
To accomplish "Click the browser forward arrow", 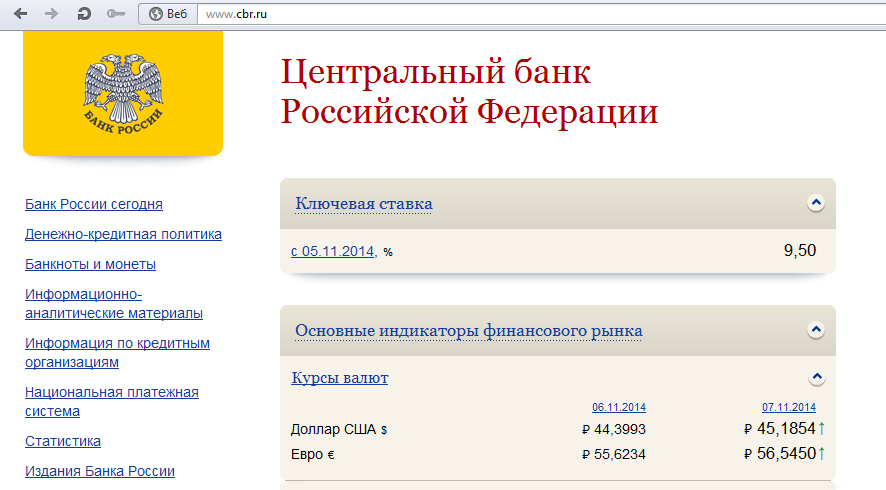I will [52, 14].
